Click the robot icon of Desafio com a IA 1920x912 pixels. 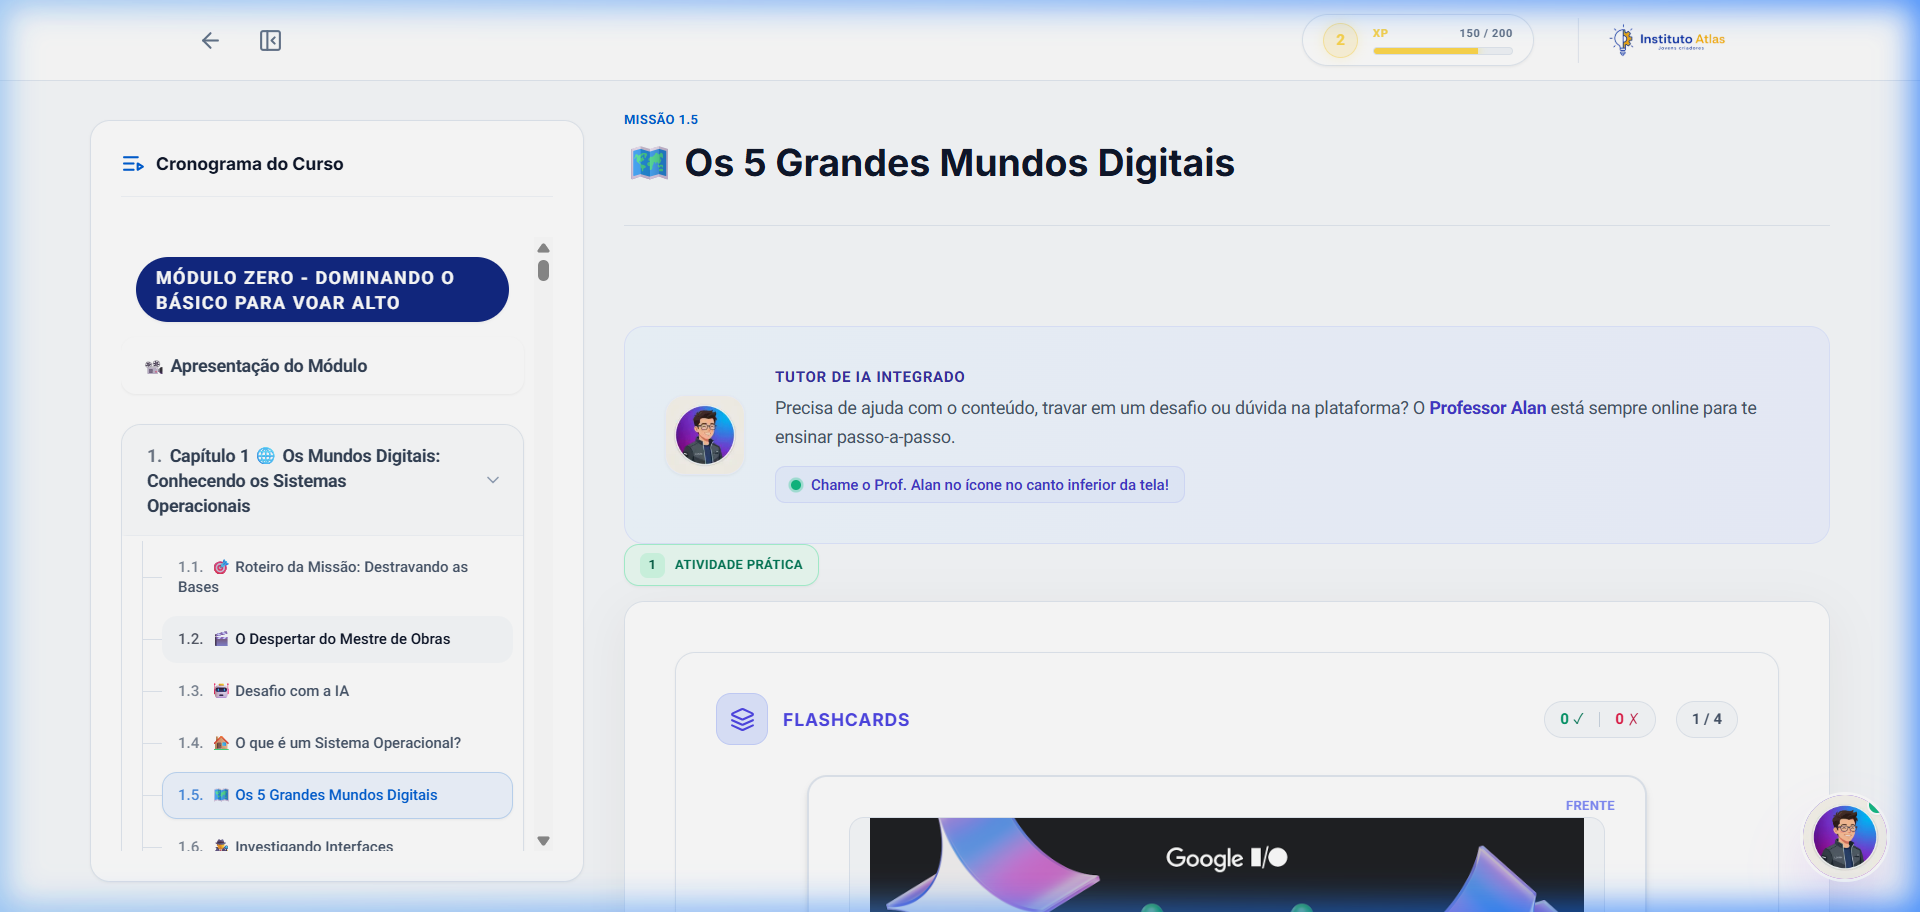[221, 691]
